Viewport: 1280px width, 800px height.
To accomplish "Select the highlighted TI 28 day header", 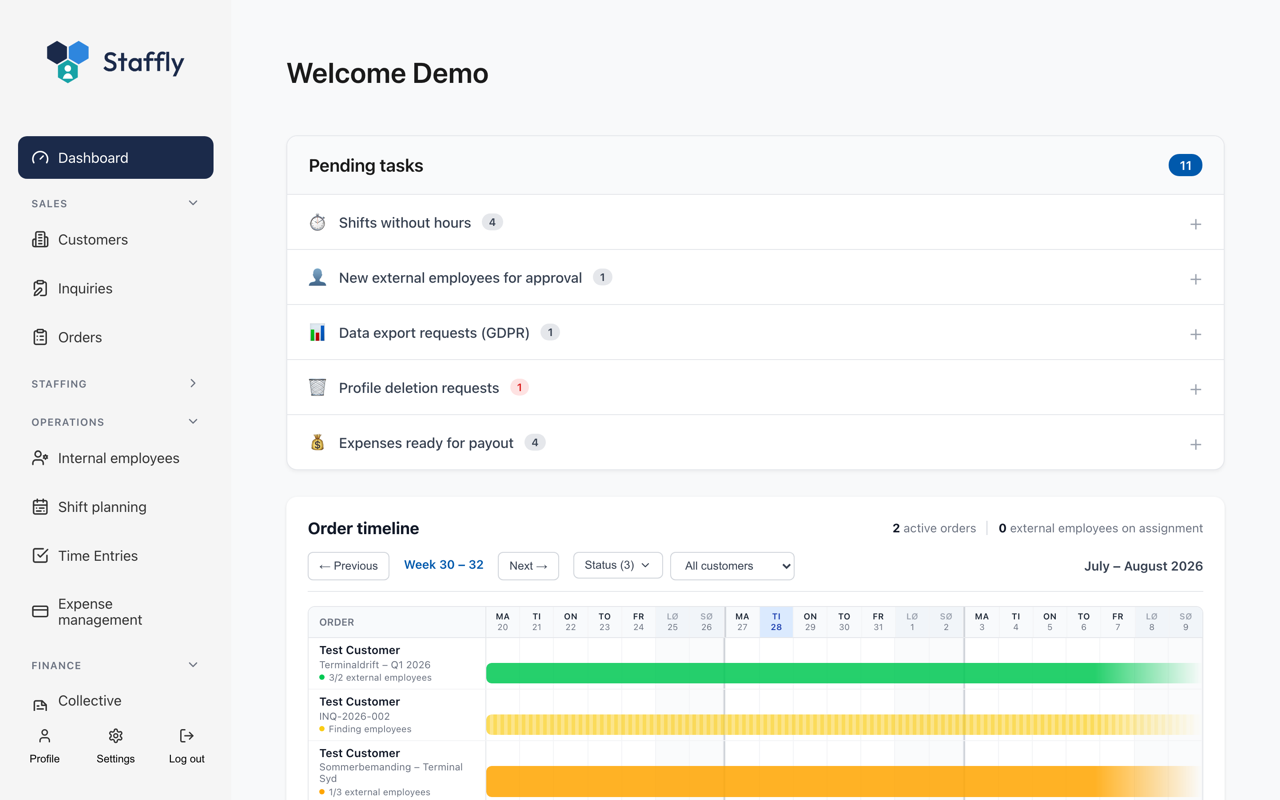I will coord(776,622).
